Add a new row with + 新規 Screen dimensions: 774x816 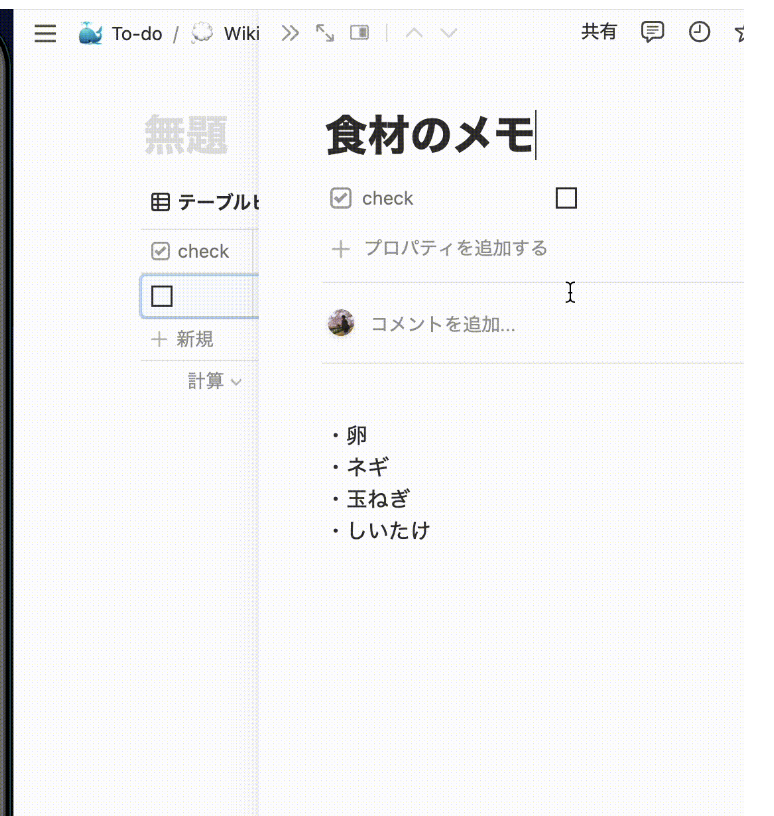tap(183, 339)
